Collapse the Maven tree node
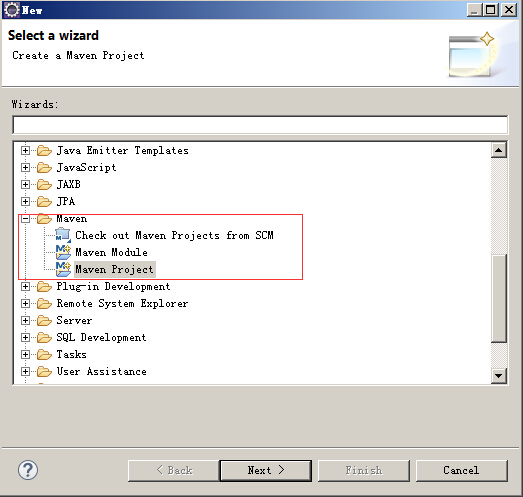This screenshot has width=523, height=497. pos(25,219)
